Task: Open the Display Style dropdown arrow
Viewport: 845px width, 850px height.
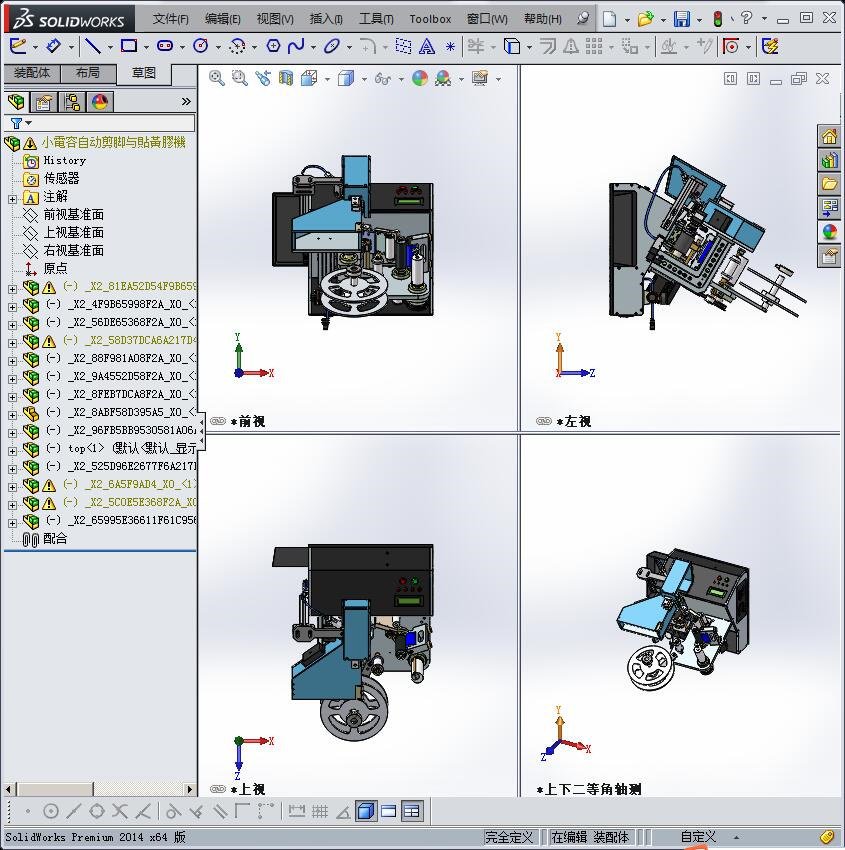Action: [x=364, y=80]
